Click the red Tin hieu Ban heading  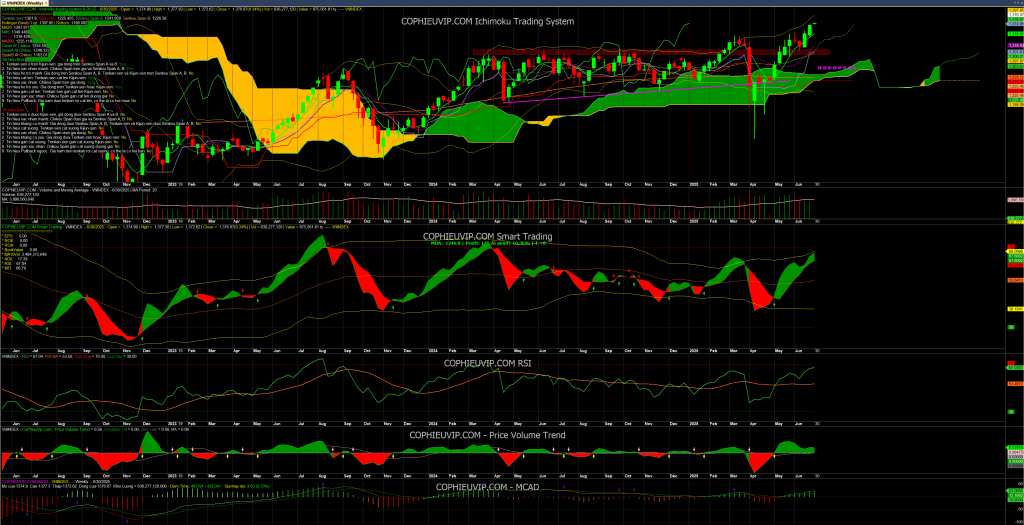pos(12,110)
